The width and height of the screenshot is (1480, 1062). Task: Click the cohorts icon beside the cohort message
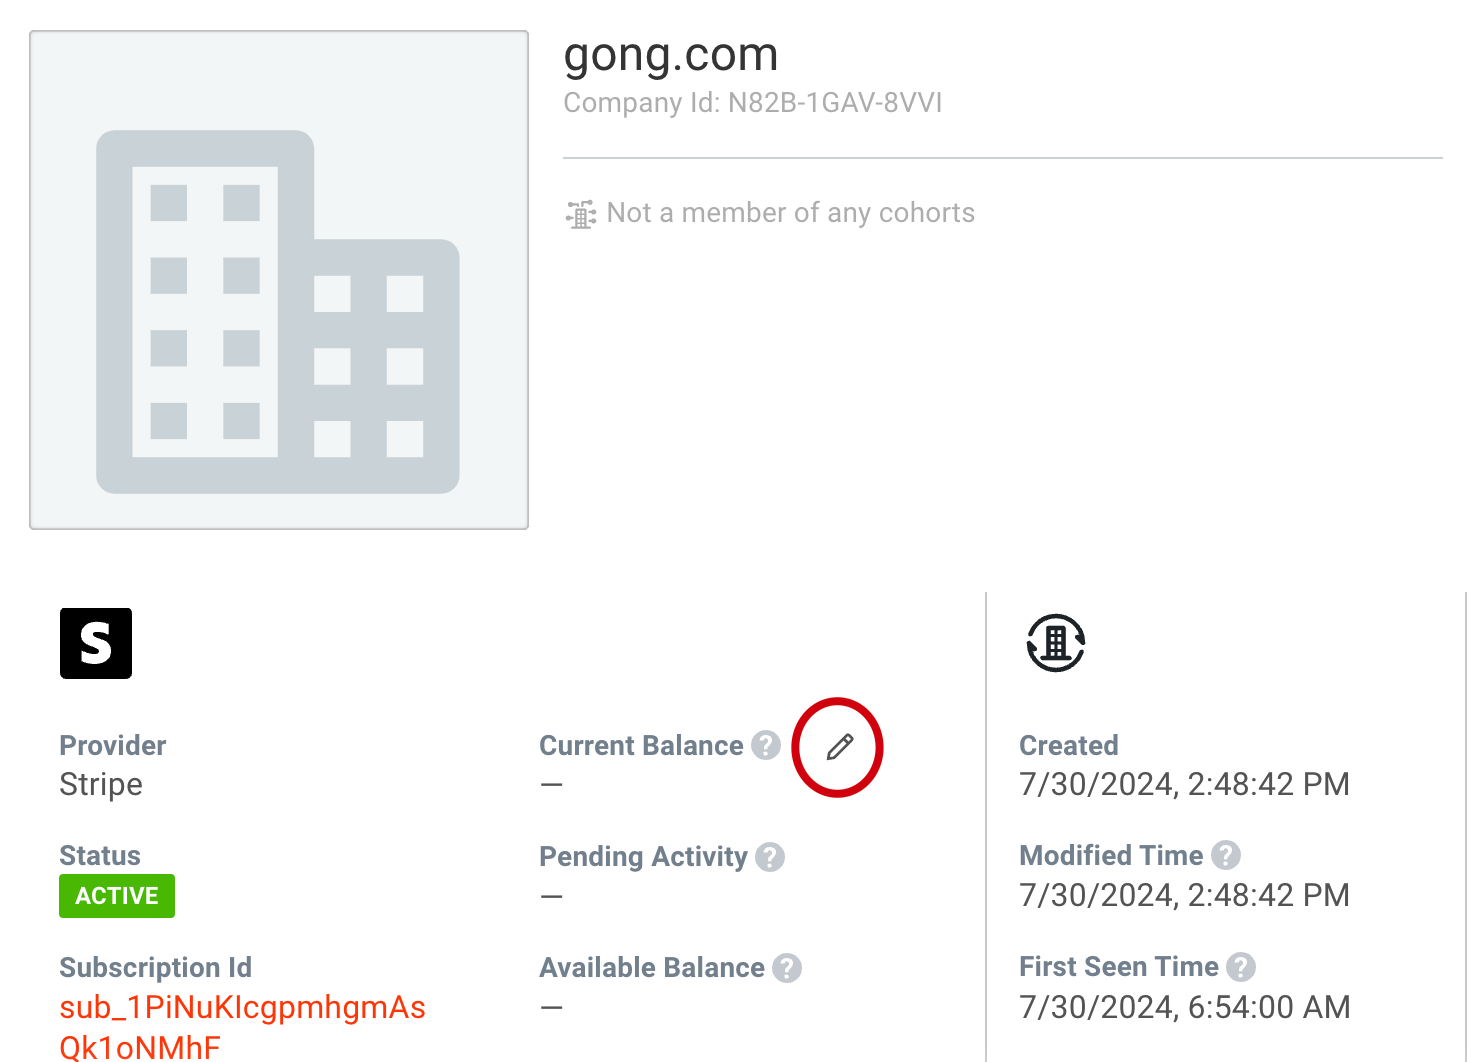click(579, 213)
